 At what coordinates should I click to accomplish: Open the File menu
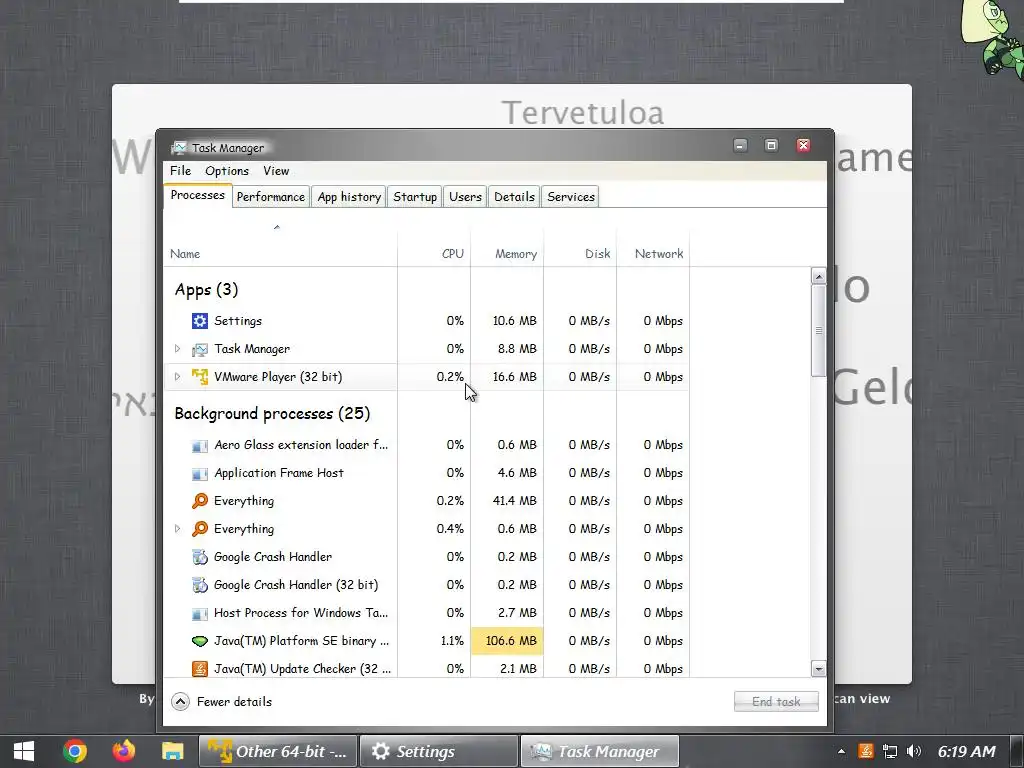(x=180, y=170)
